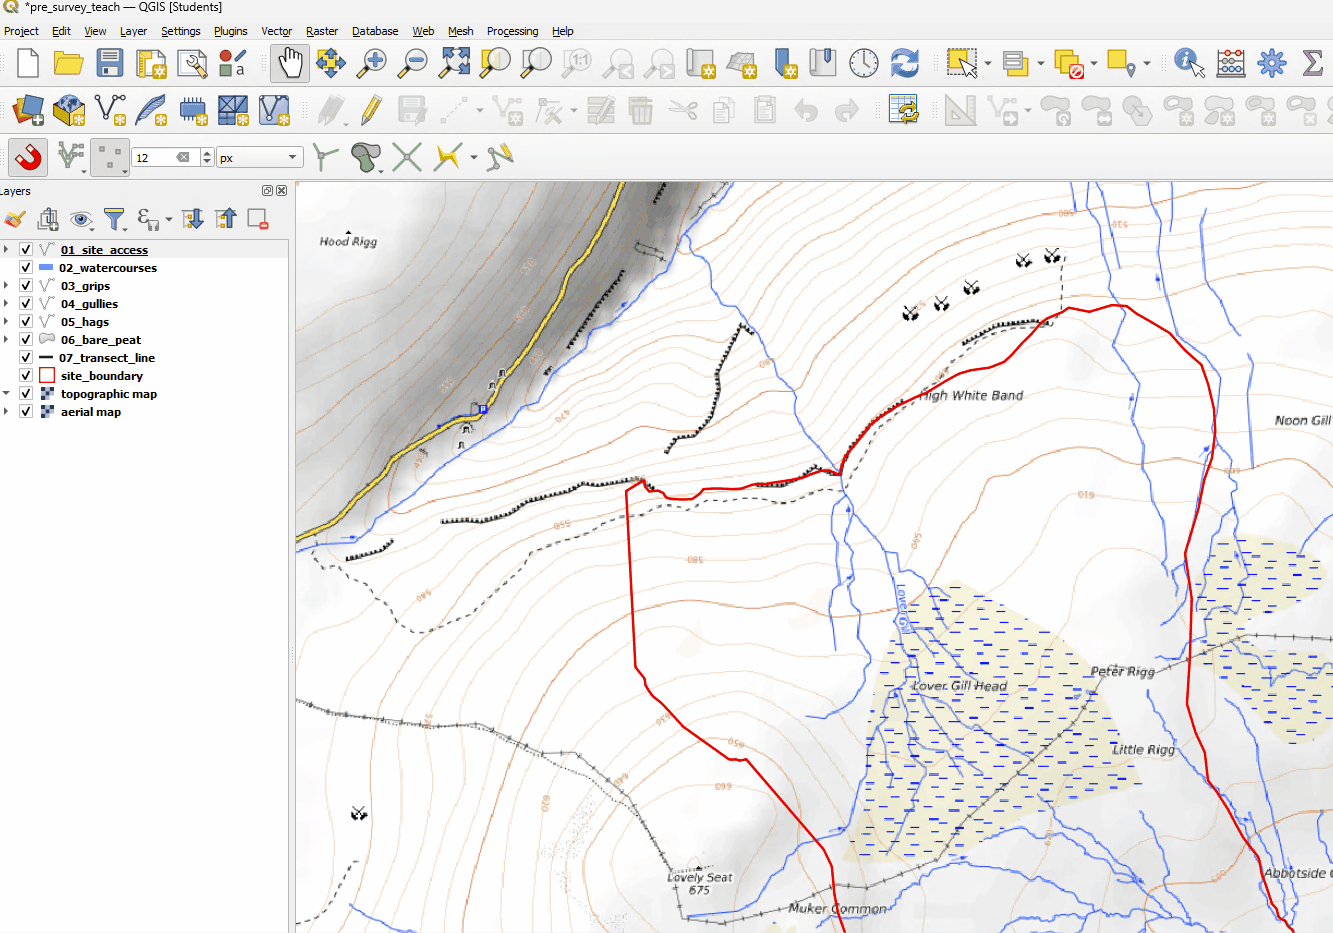Viewport: 1333px width, 933px height.
Task: Open the Identify Features tool
Action: [x=1188, y=63]
